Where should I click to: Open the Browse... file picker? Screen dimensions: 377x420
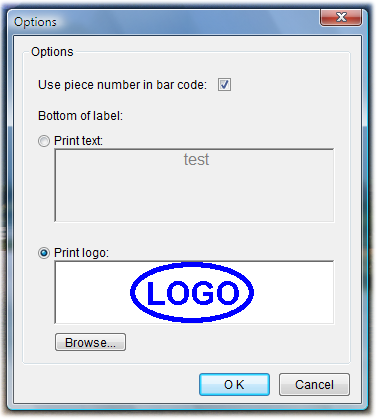[90, 342]
